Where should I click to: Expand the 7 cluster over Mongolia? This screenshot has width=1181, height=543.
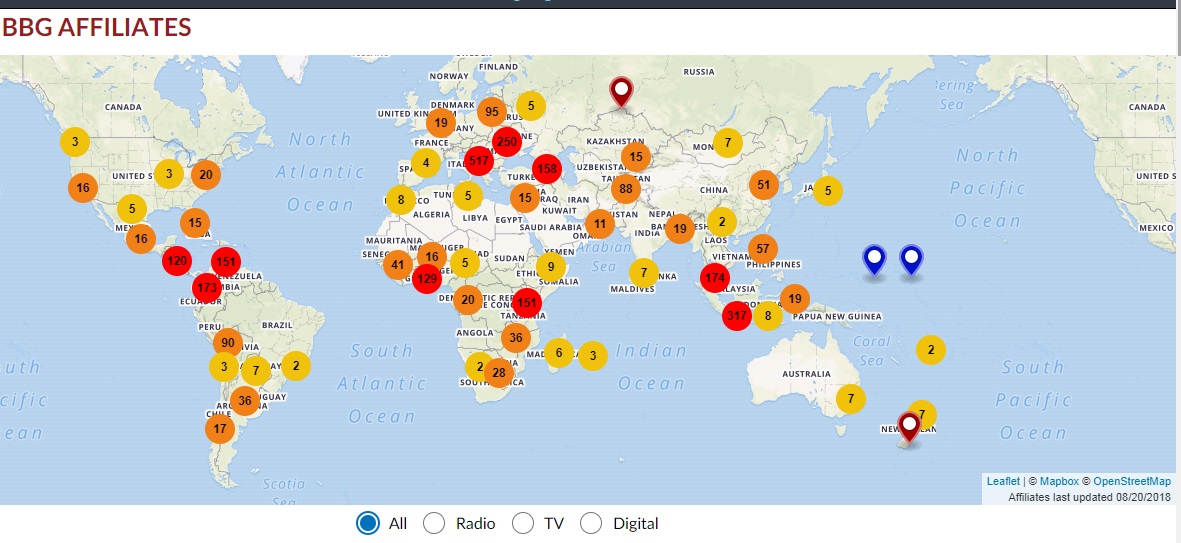[x=728, y=142]
